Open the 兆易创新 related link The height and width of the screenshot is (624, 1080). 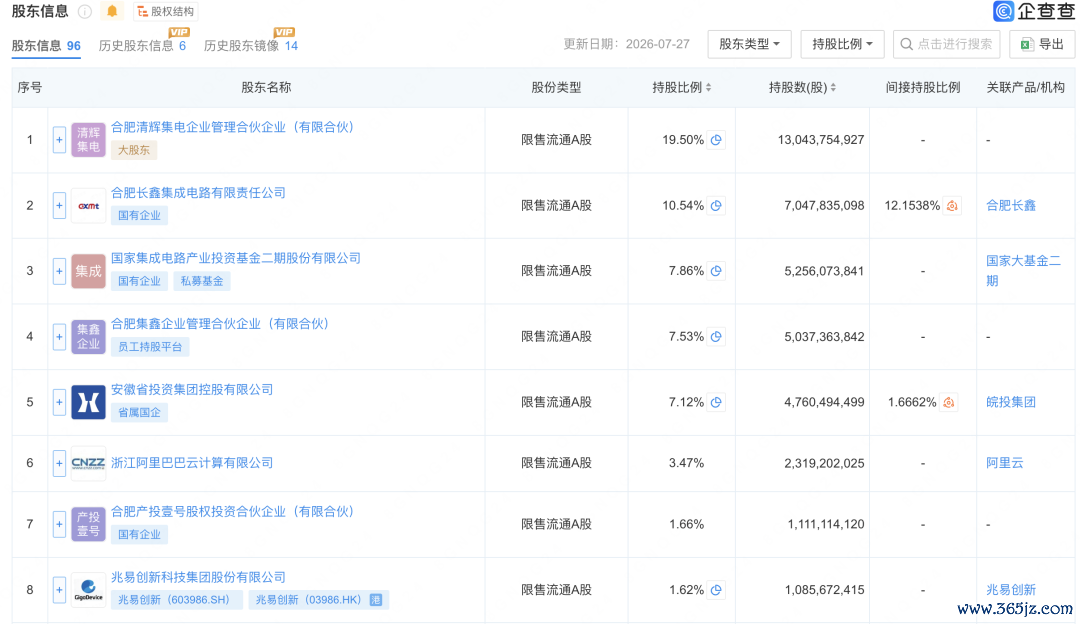coord(1010,590)
